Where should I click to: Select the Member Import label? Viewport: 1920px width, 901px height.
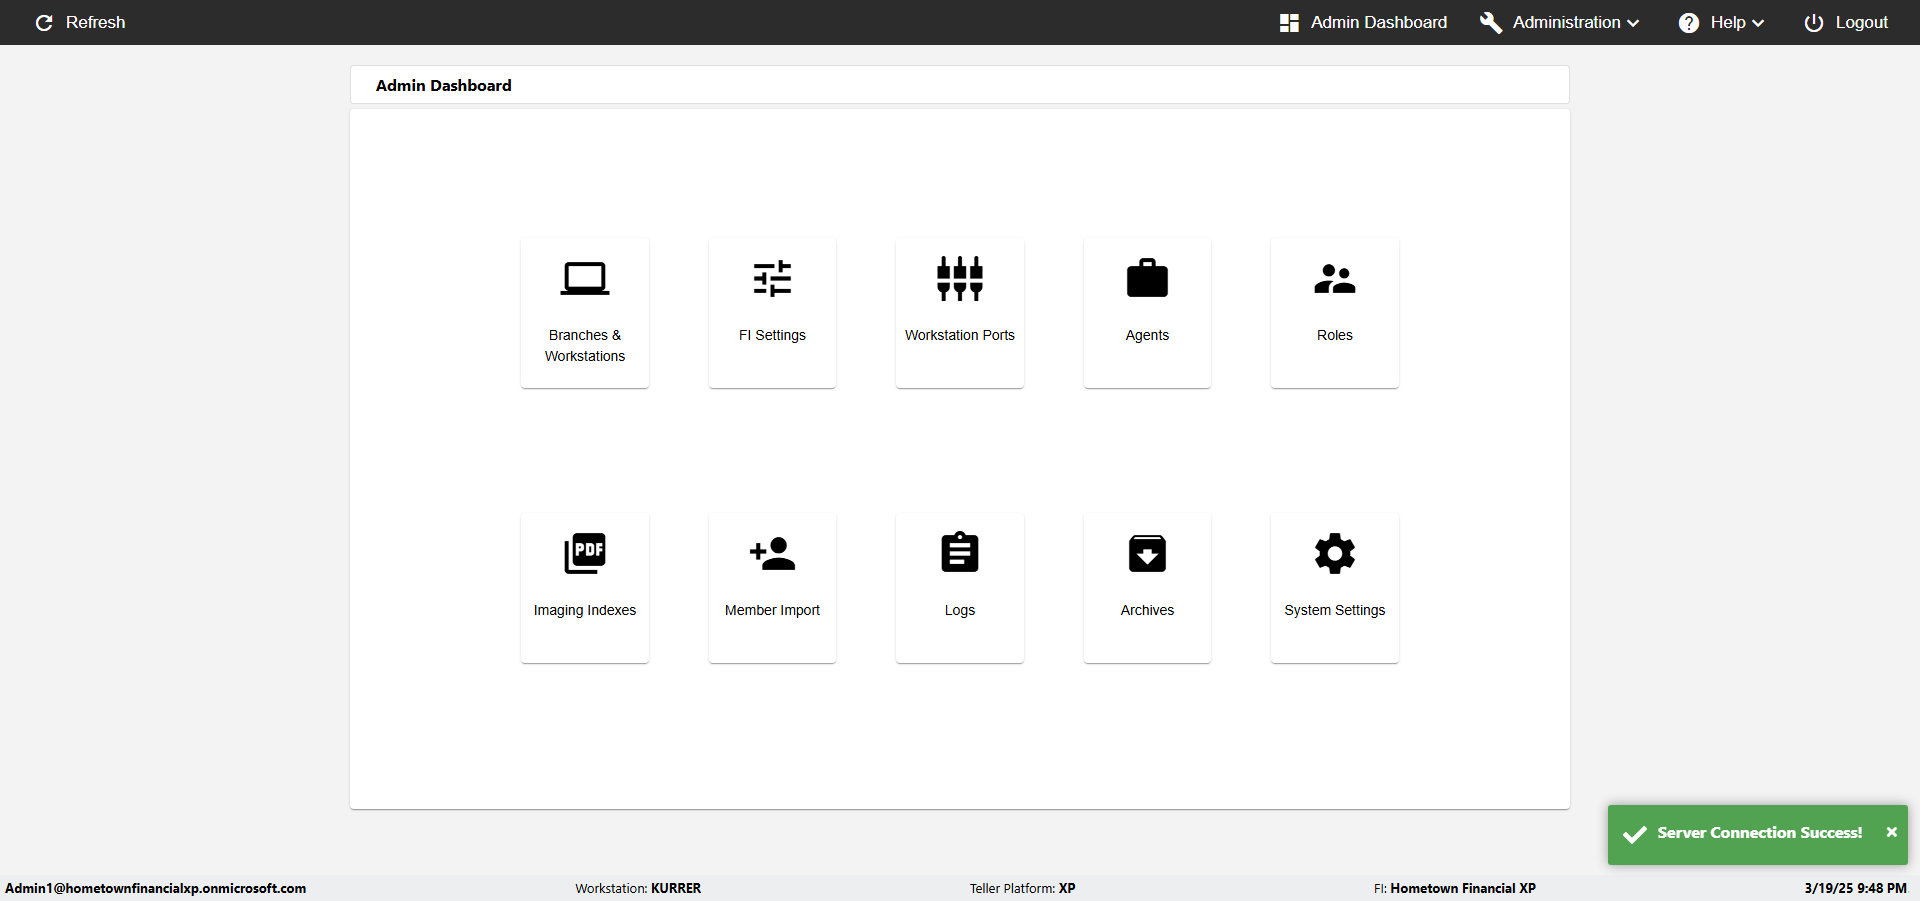pos(772,611)
